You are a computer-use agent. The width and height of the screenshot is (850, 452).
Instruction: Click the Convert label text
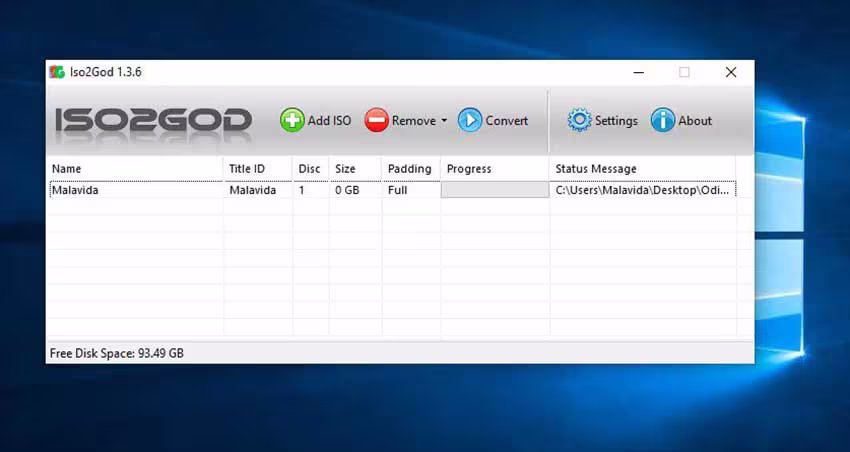click(x=506, y=120)
